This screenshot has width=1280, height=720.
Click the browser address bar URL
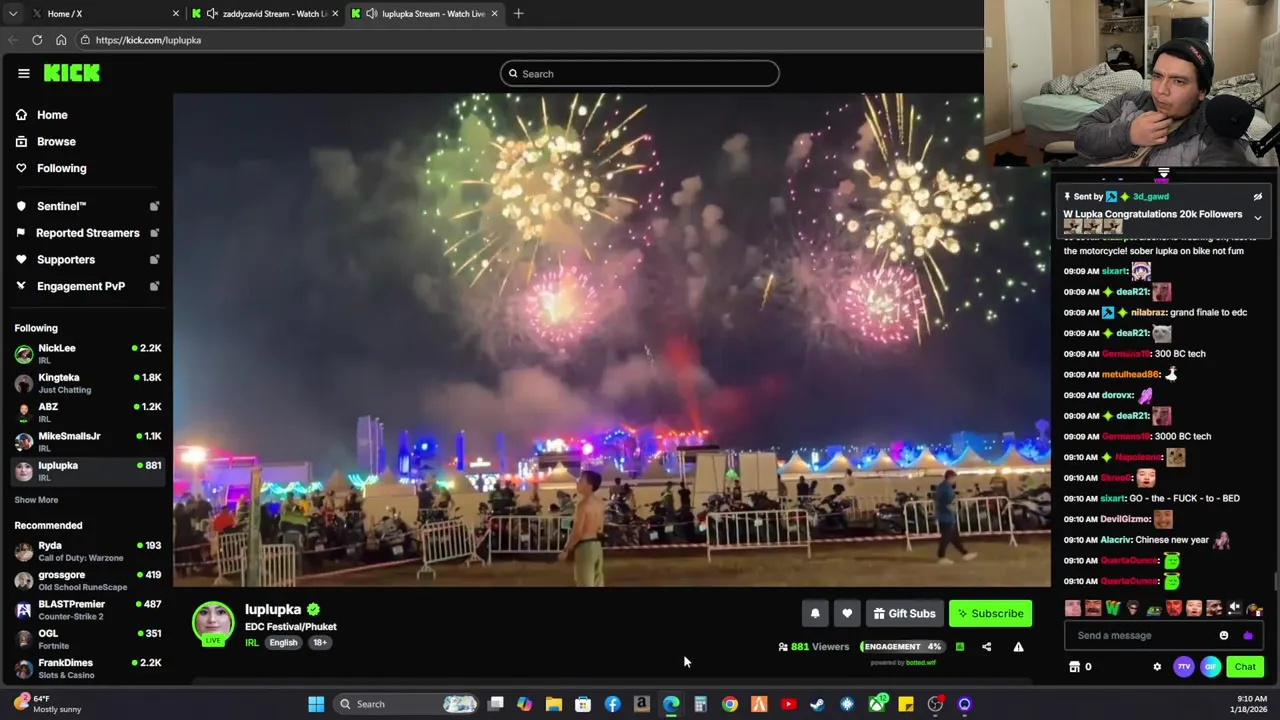coord(148,40)
